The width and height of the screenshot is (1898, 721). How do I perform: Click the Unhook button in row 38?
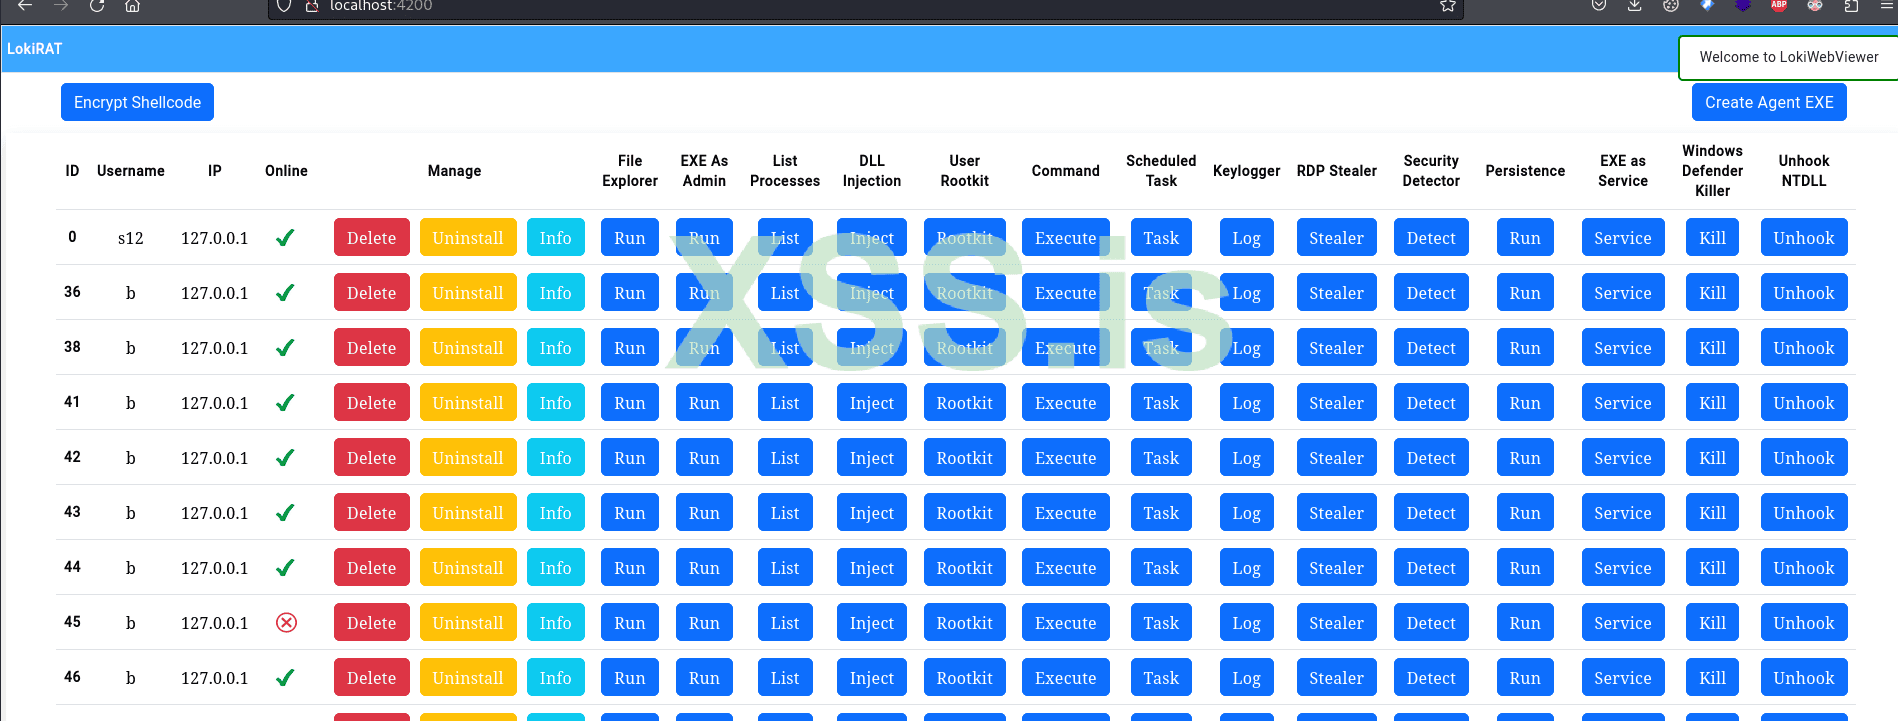pyautogui.click(x=1804, y=348)
